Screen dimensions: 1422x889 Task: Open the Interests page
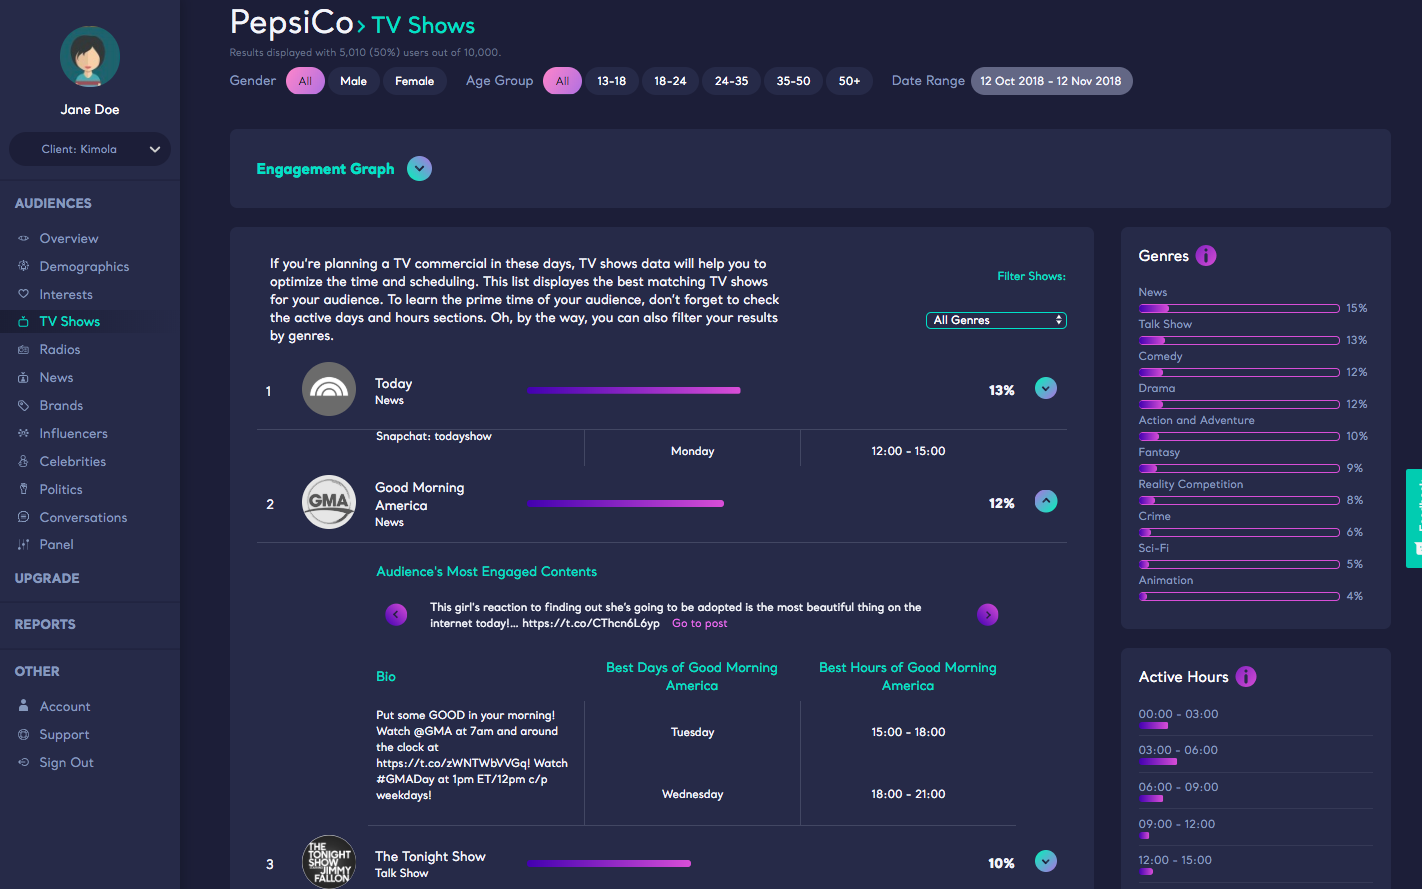point(66,294)
